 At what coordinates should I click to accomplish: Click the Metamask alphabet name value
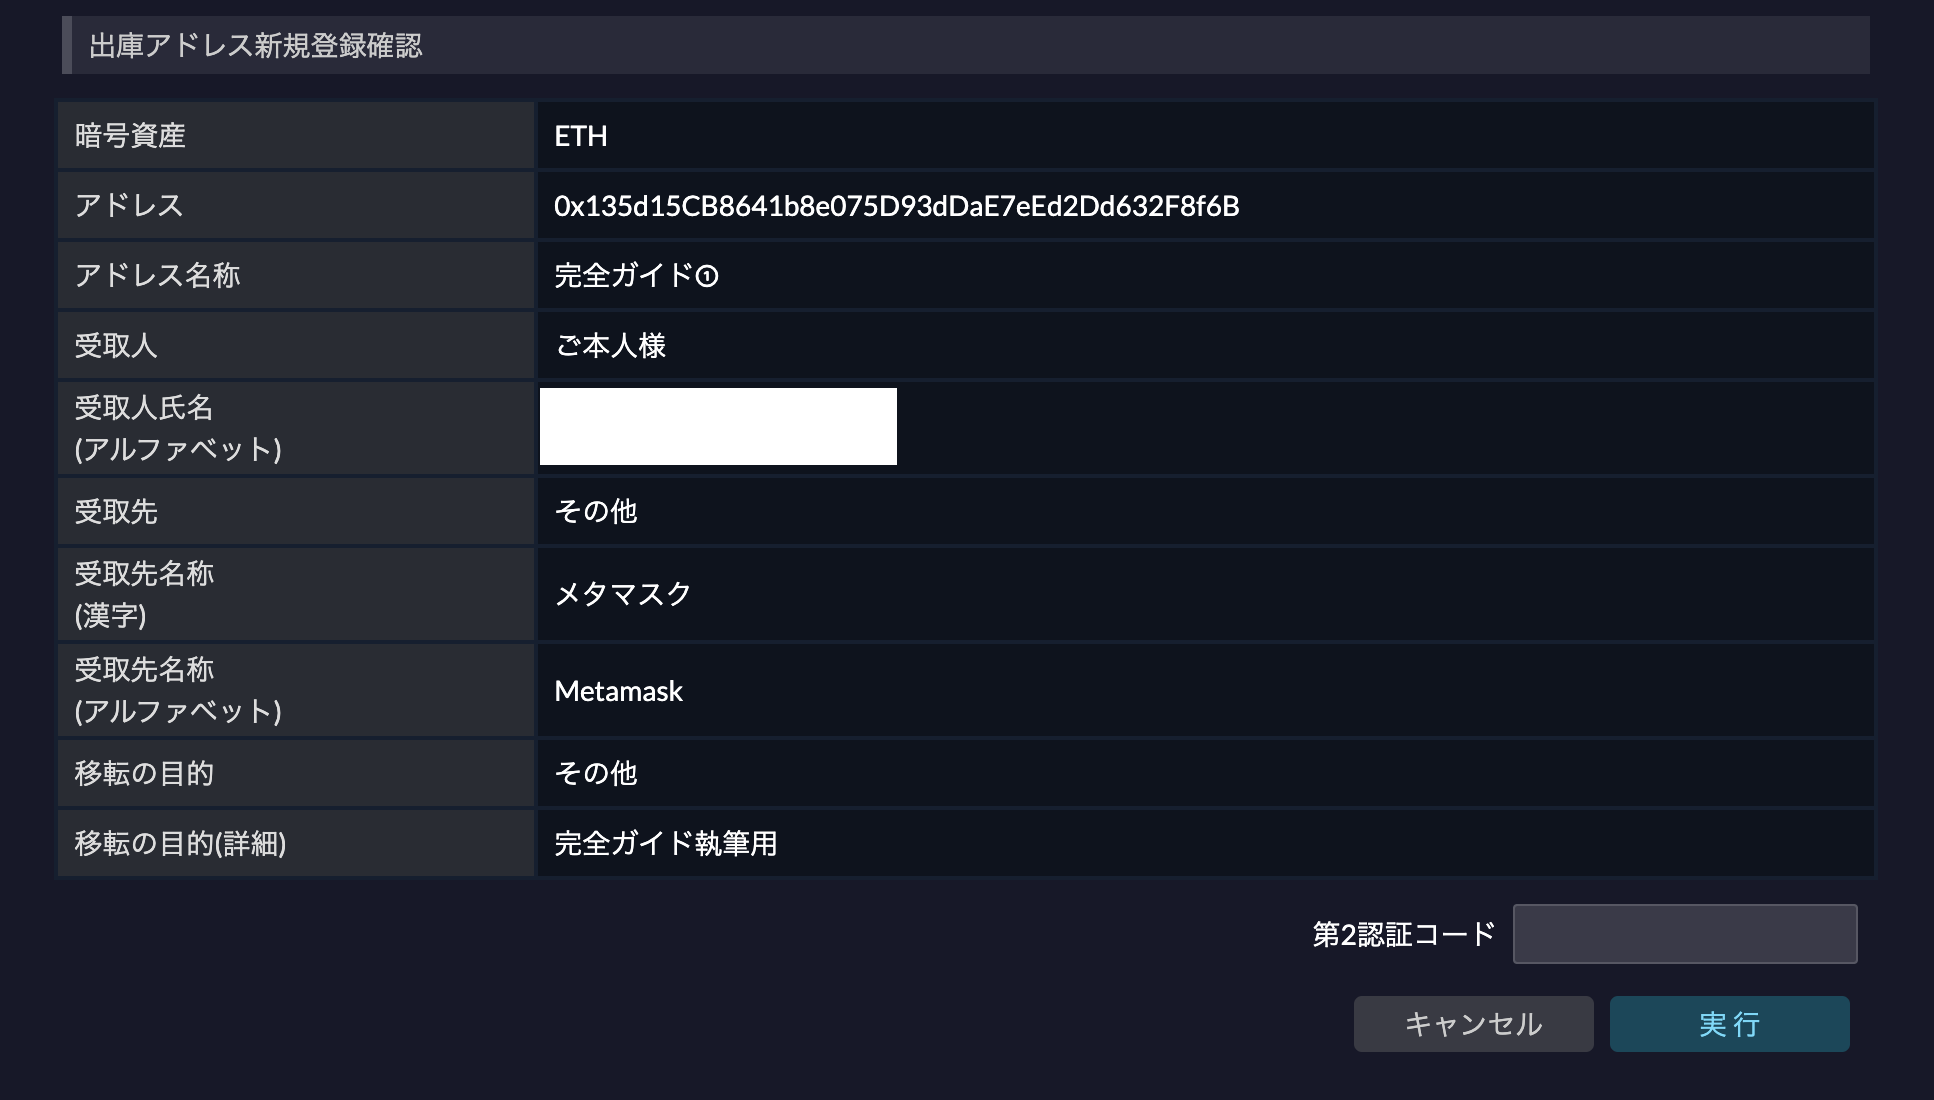pos(618,691)
